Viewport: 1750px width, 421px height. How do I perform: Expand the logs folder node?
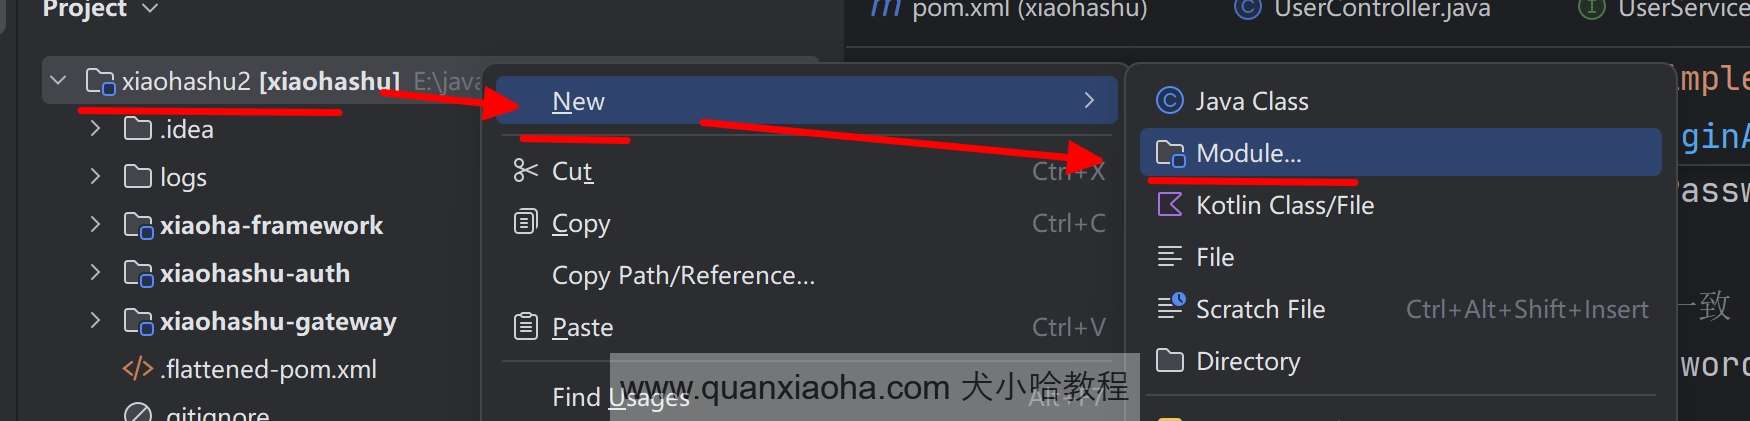(95, 177)
